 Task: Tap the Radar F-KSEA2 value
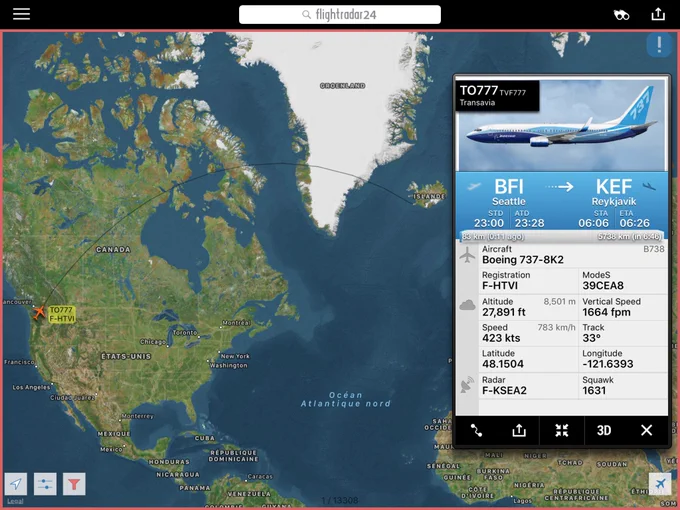pos(504,391)
